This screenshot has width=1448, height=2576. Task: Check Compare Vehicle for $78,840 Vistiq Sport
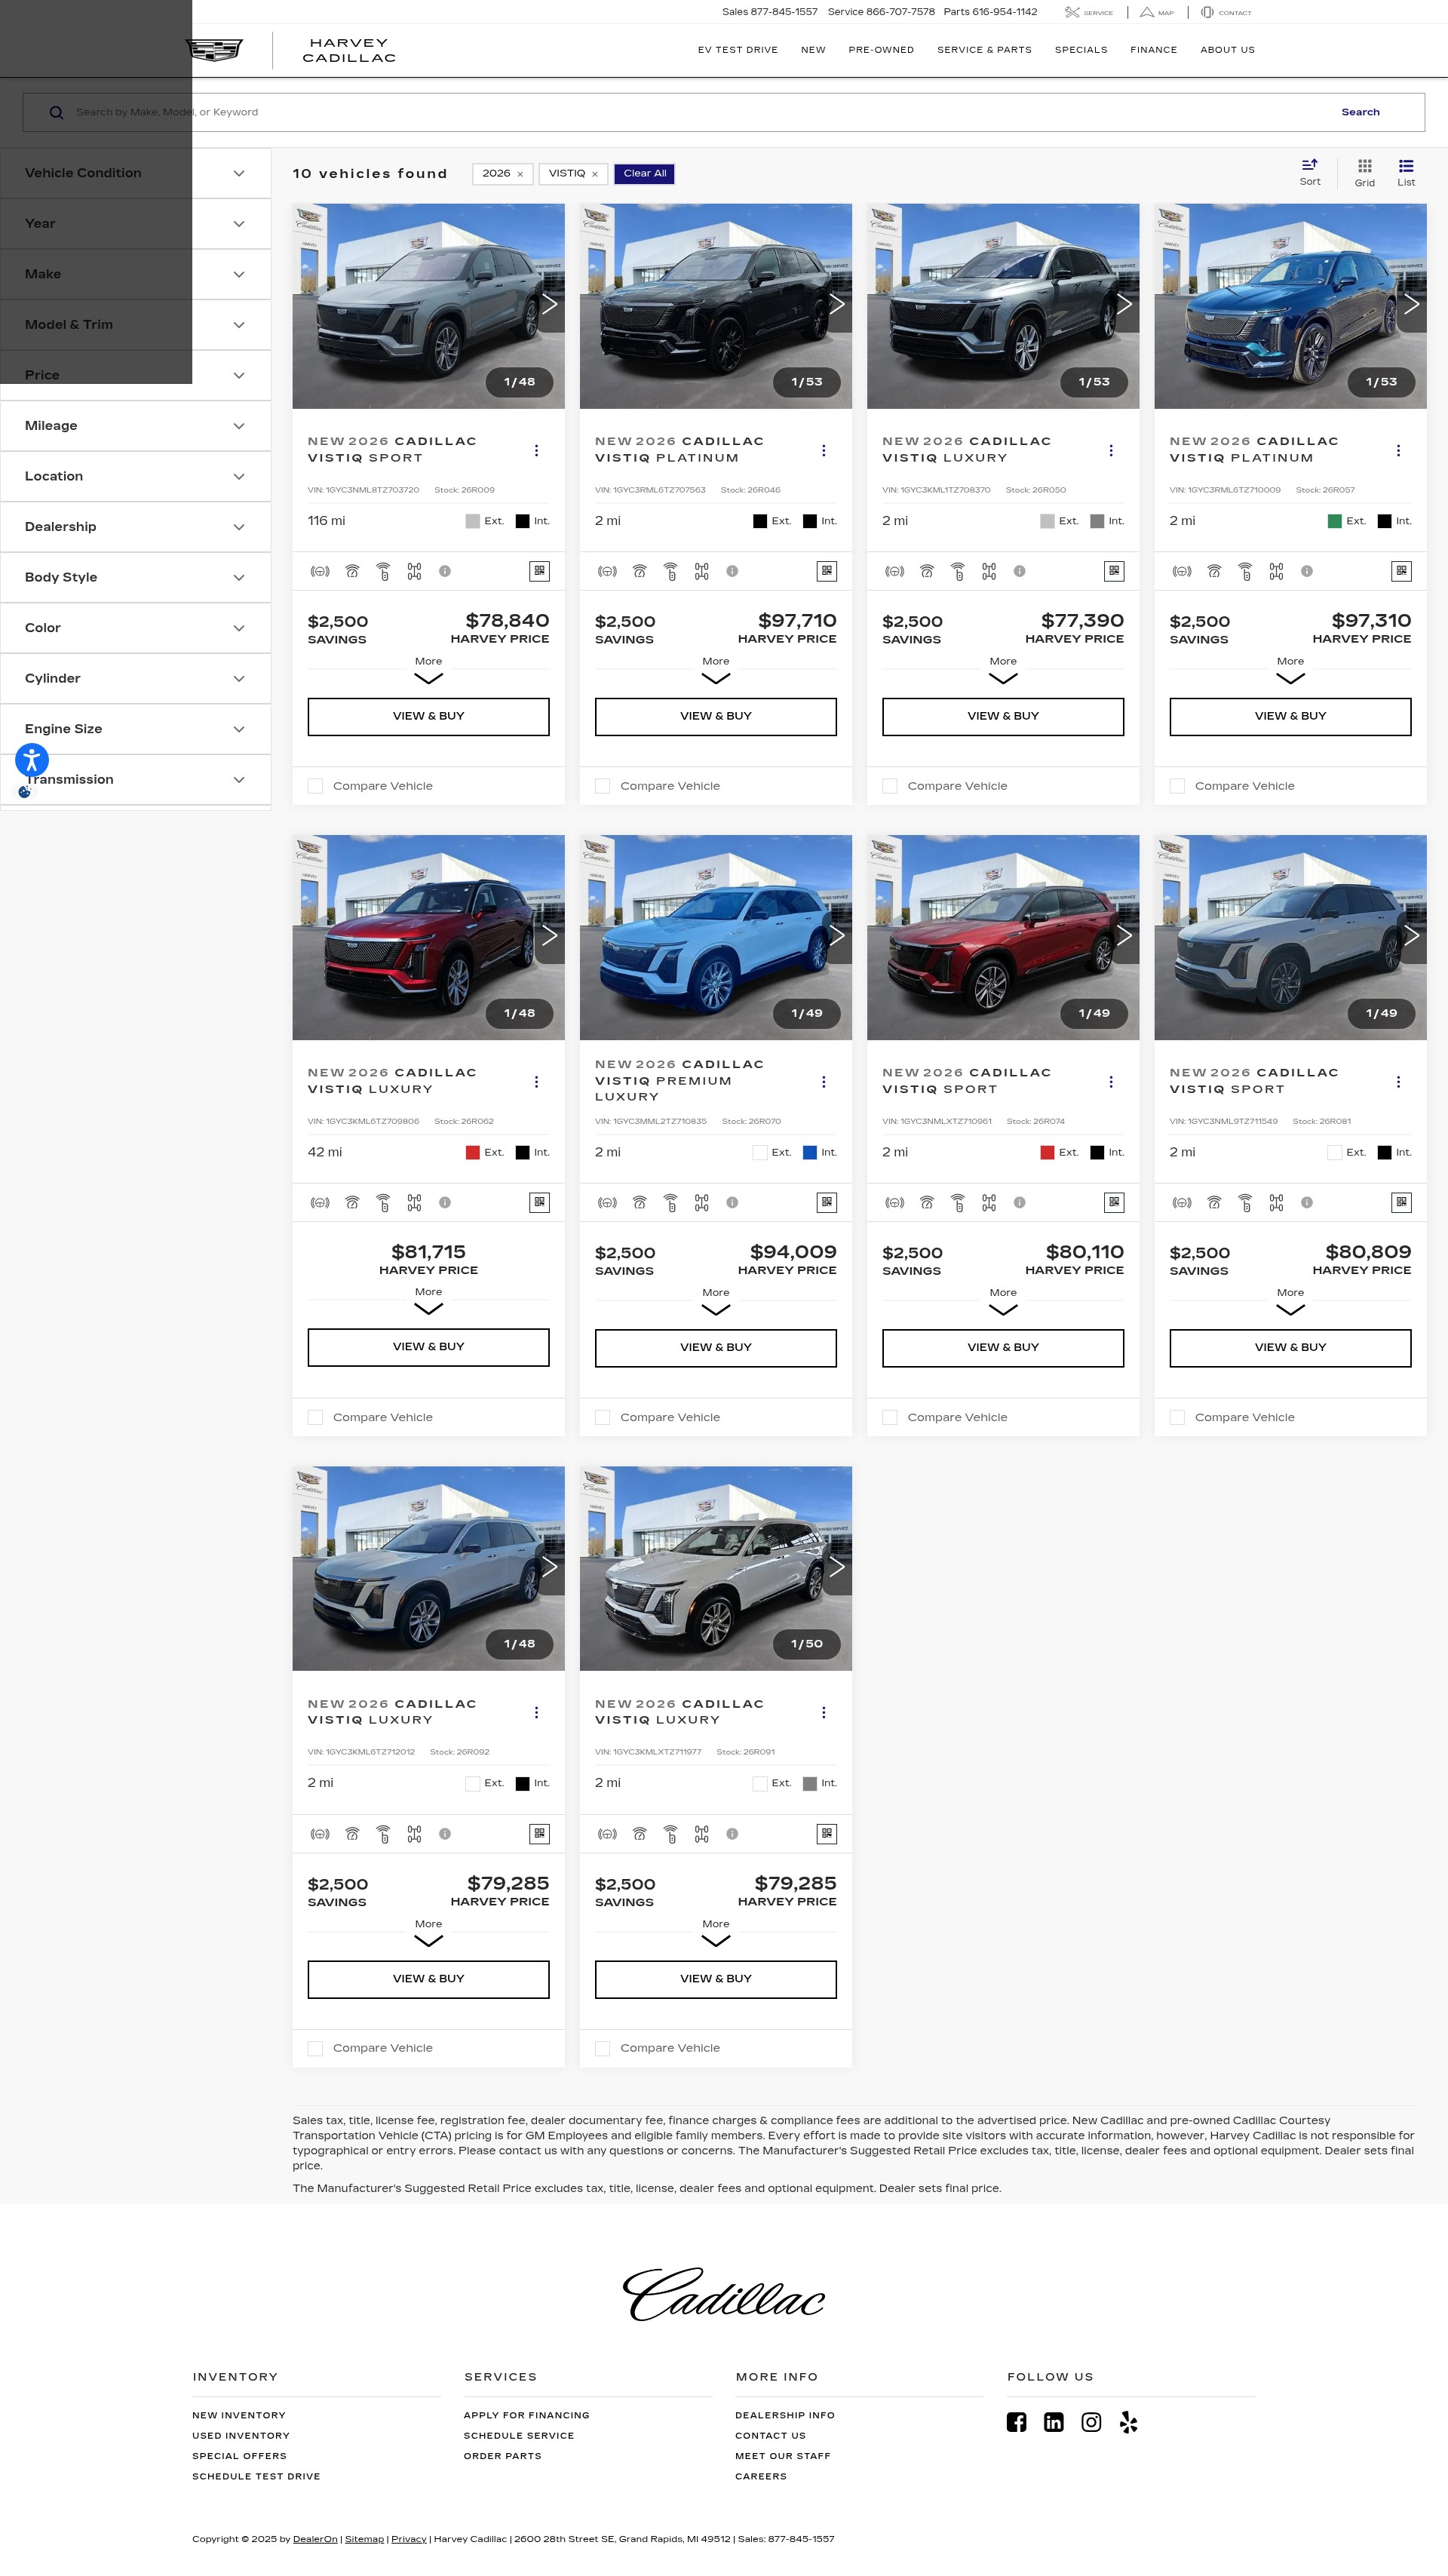[315, 786]
